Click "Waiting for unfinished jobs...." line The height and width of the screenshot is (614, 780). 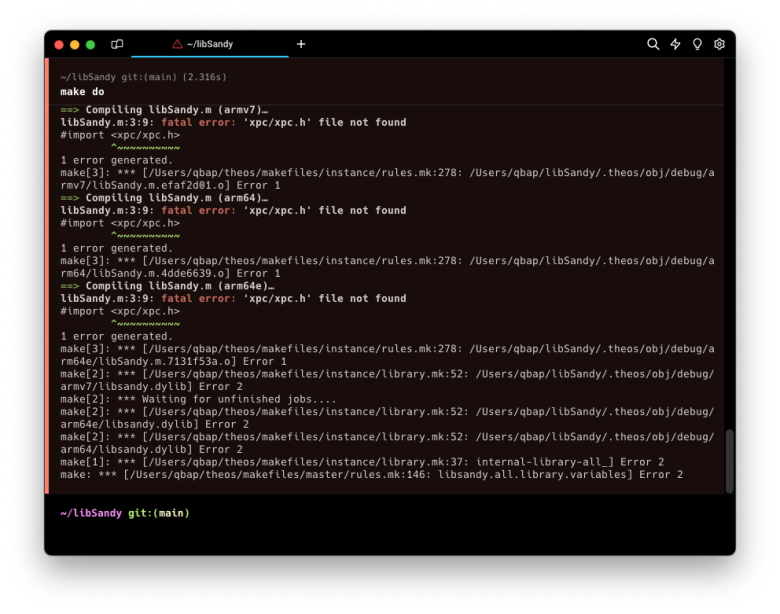click(x=198, y=399)
